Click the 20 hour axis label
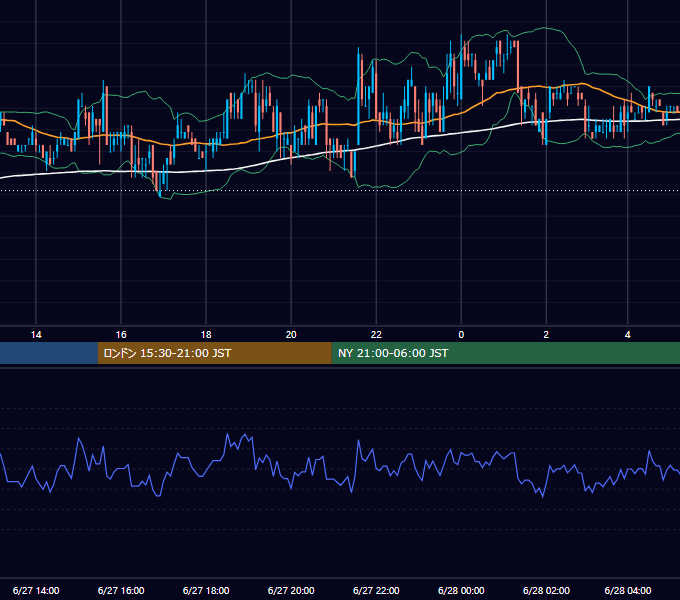The height and width of the screenshot is (600, 680). click(x=291, y=335)
